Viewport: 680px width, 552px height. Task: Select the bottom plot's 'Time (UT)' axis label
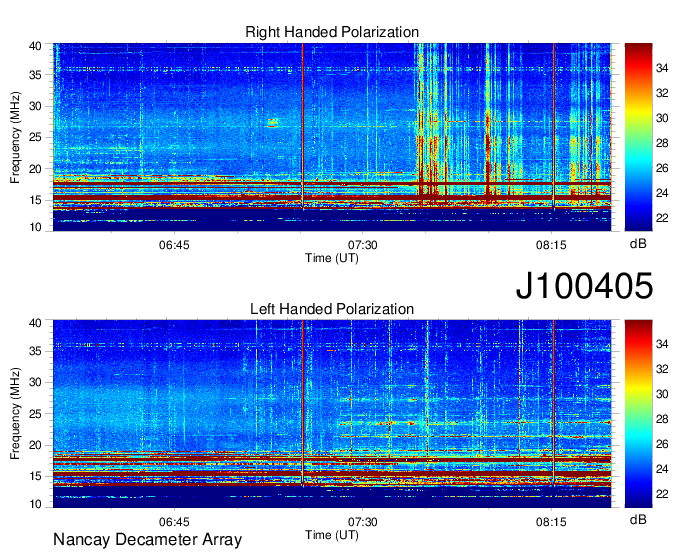tap(332, 535)
